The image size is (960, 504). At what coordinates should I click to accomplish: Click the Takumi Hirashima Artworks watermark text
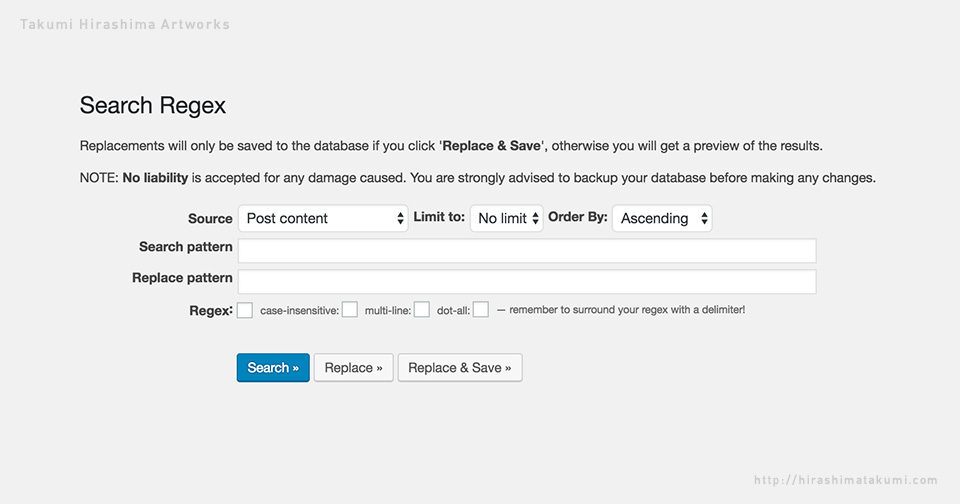click(x=124, y=24)
